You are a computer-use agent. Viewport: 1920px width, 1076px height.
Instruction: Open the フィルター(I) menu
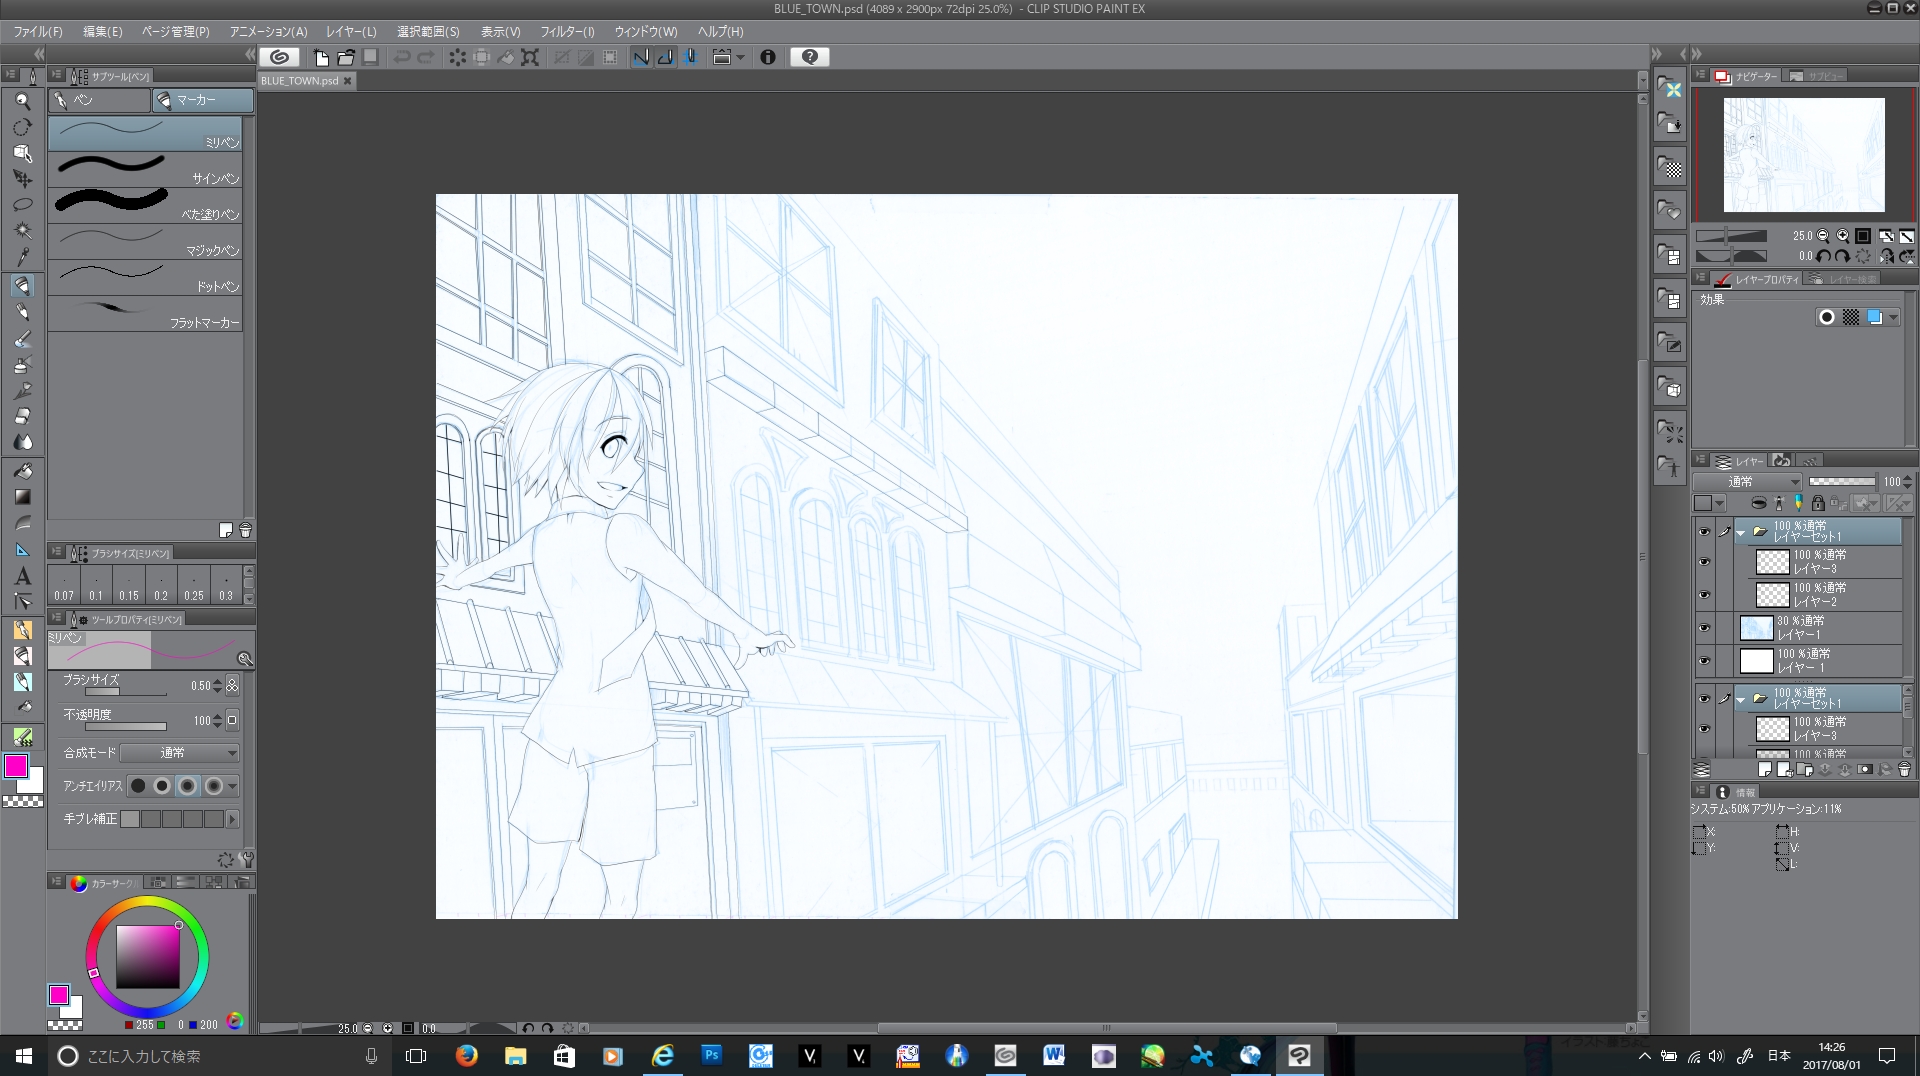point(567,32)
